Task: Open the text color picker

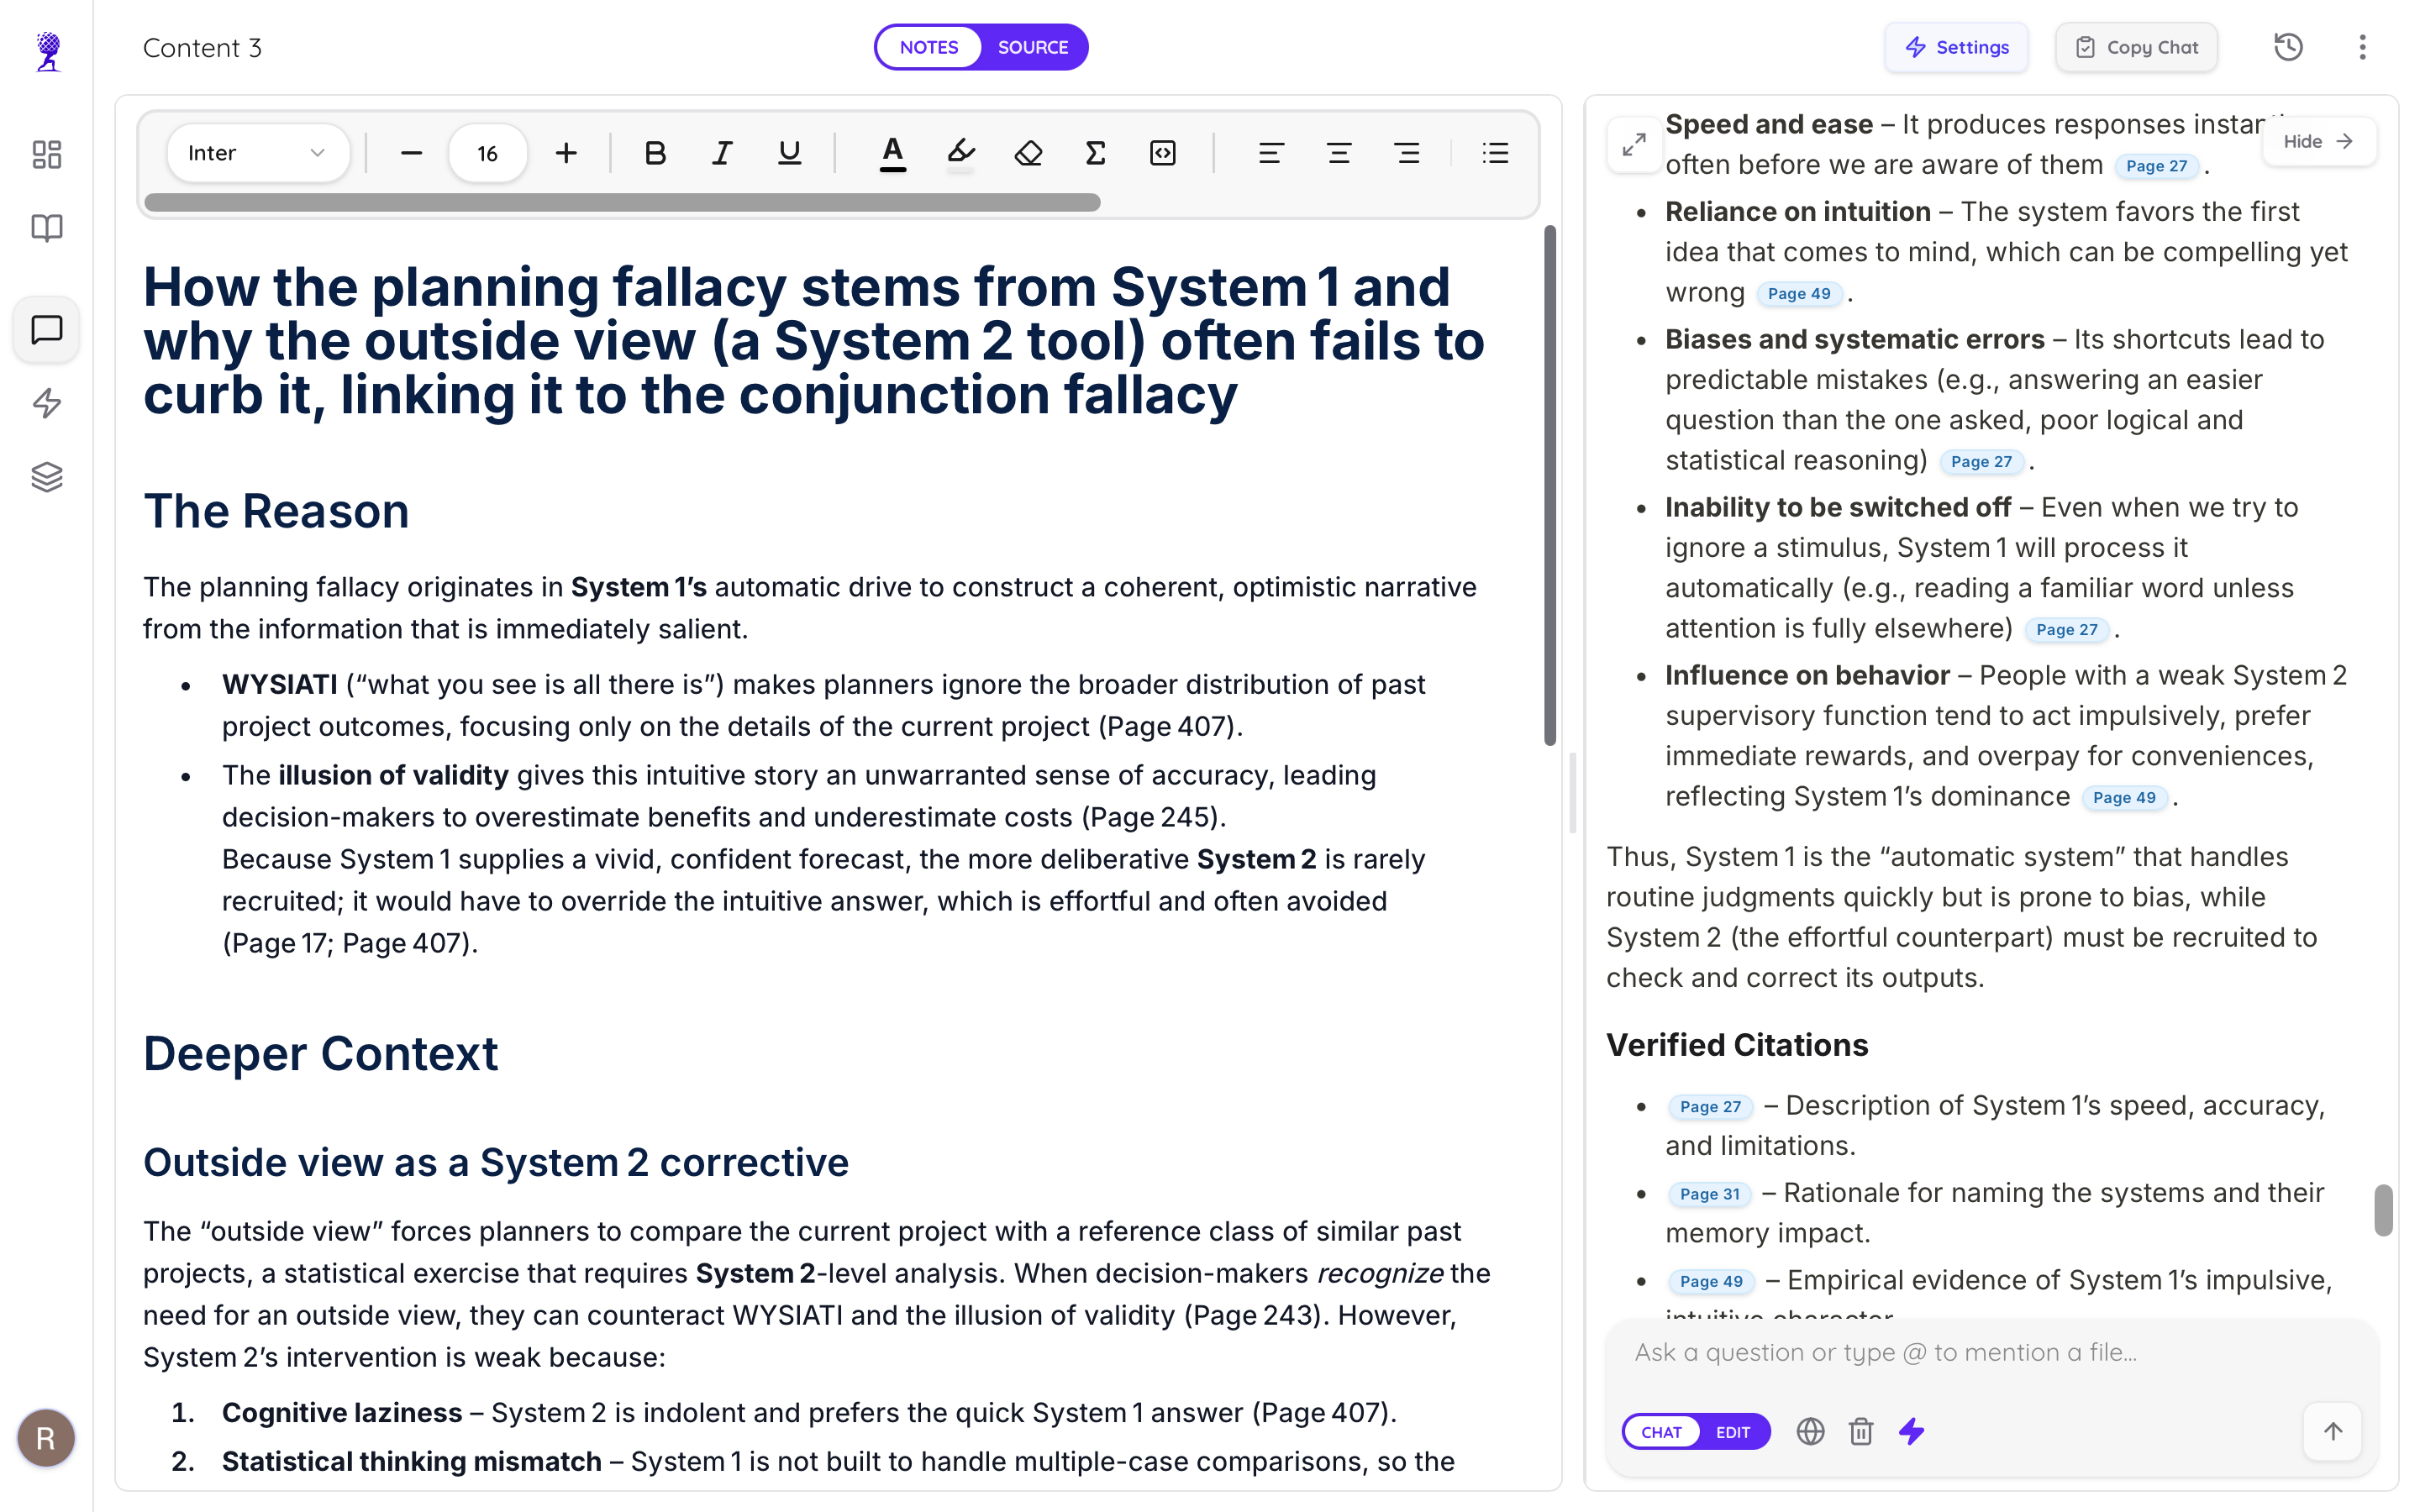Action: click(892, 153)
